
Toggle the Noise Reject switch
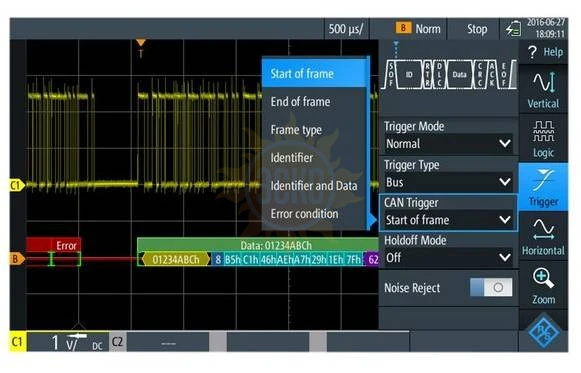click(x=491, y=287)
